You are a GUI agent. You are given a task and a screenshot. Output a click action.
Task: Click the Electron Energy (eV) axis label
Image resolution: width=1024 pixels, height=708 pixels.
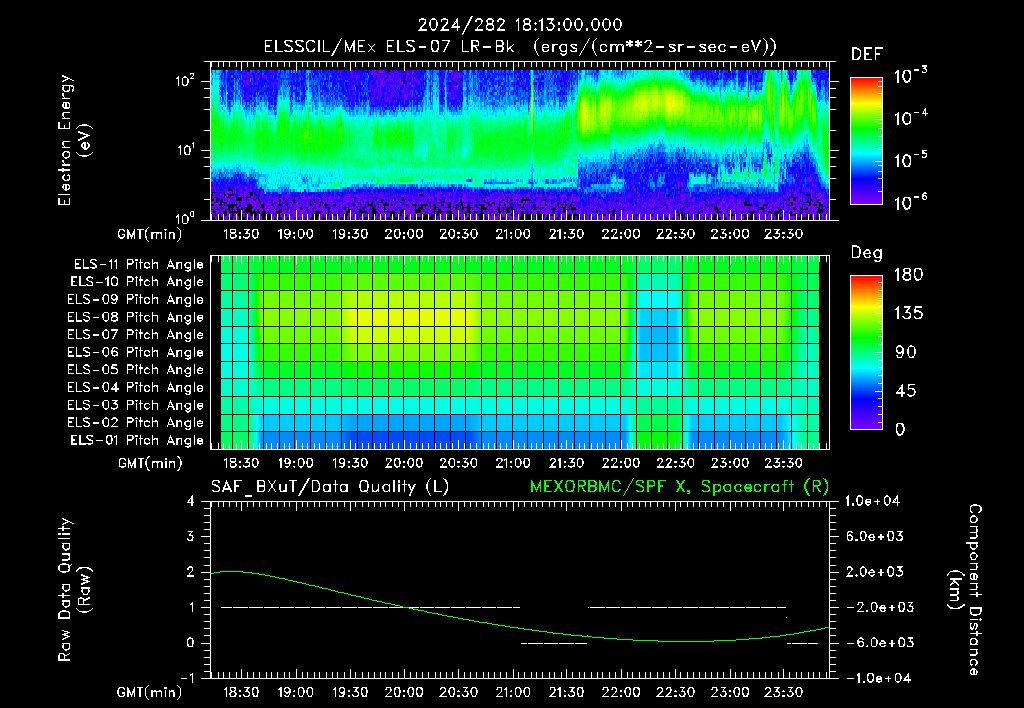pyautogui.click(x=74, y=140)
